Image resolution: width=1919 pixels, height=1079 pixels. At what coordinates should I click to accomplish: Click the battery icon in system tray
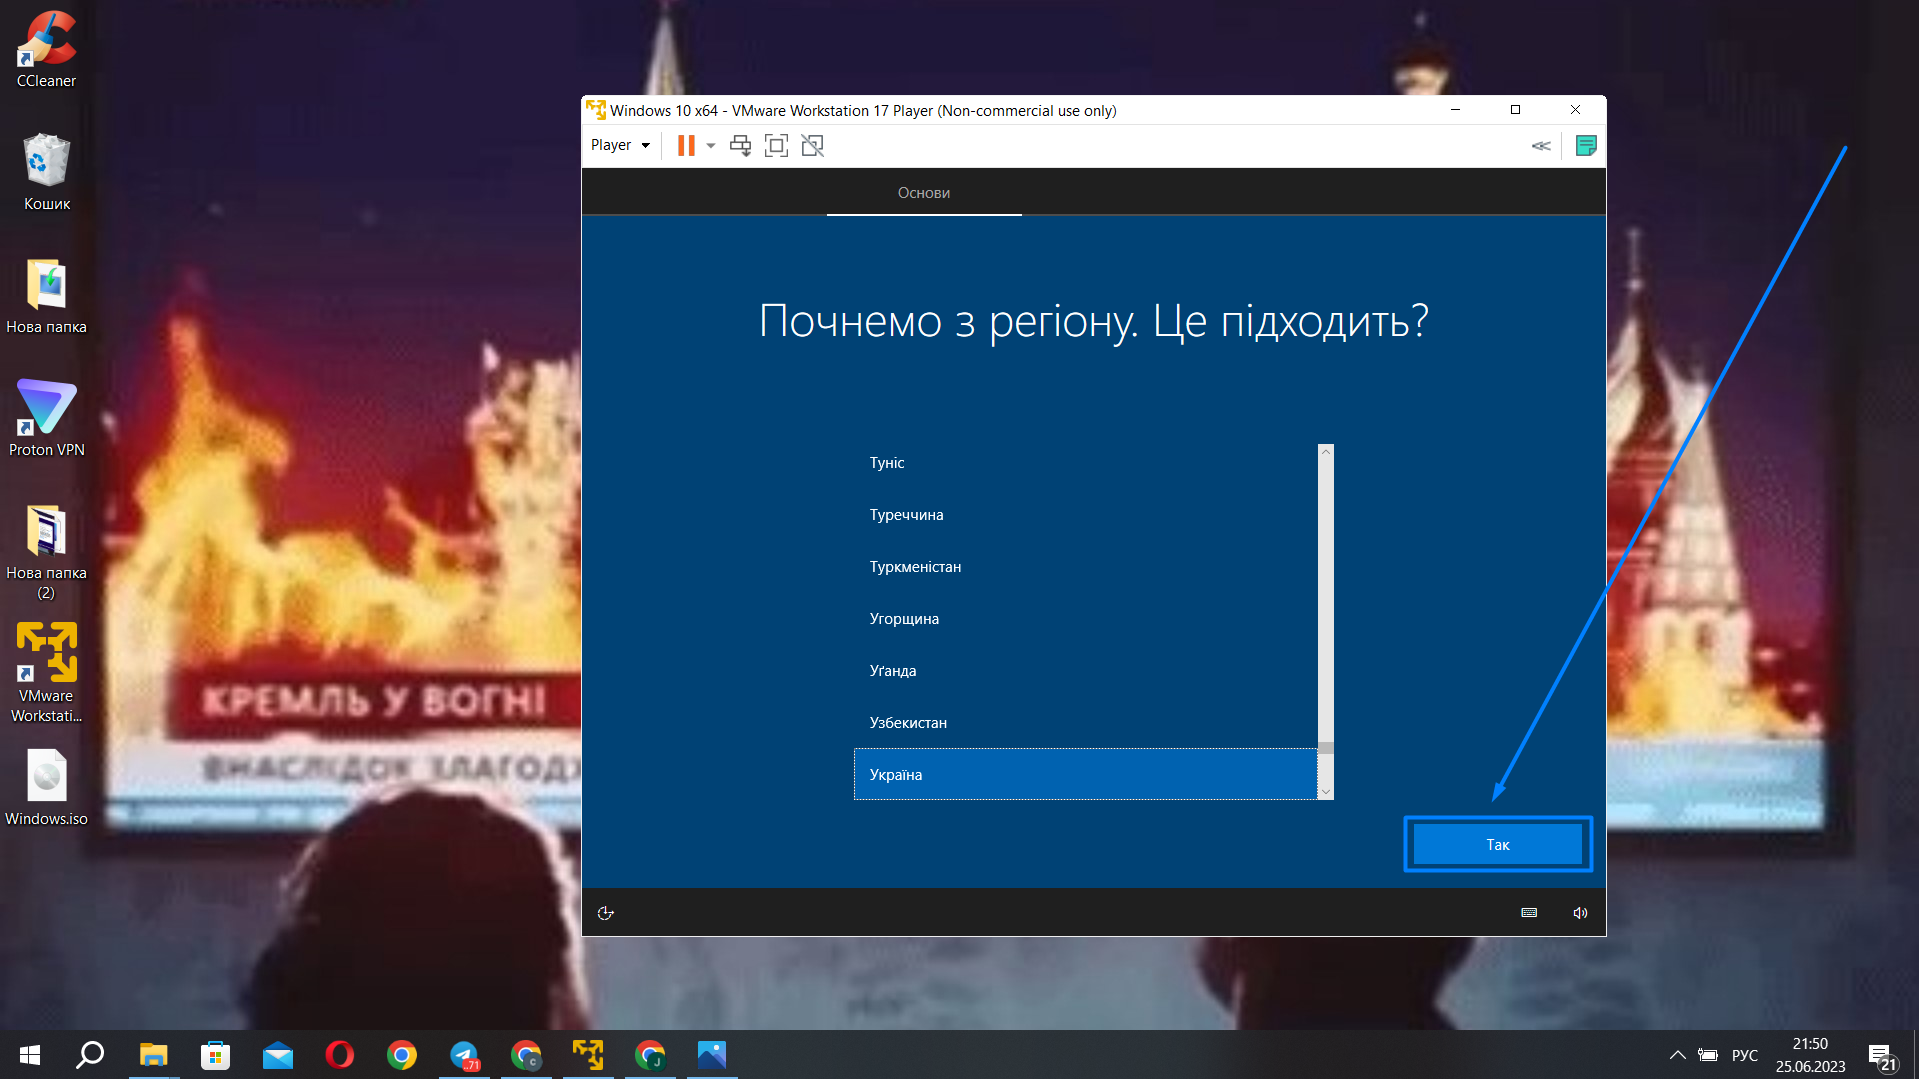1708,1055
